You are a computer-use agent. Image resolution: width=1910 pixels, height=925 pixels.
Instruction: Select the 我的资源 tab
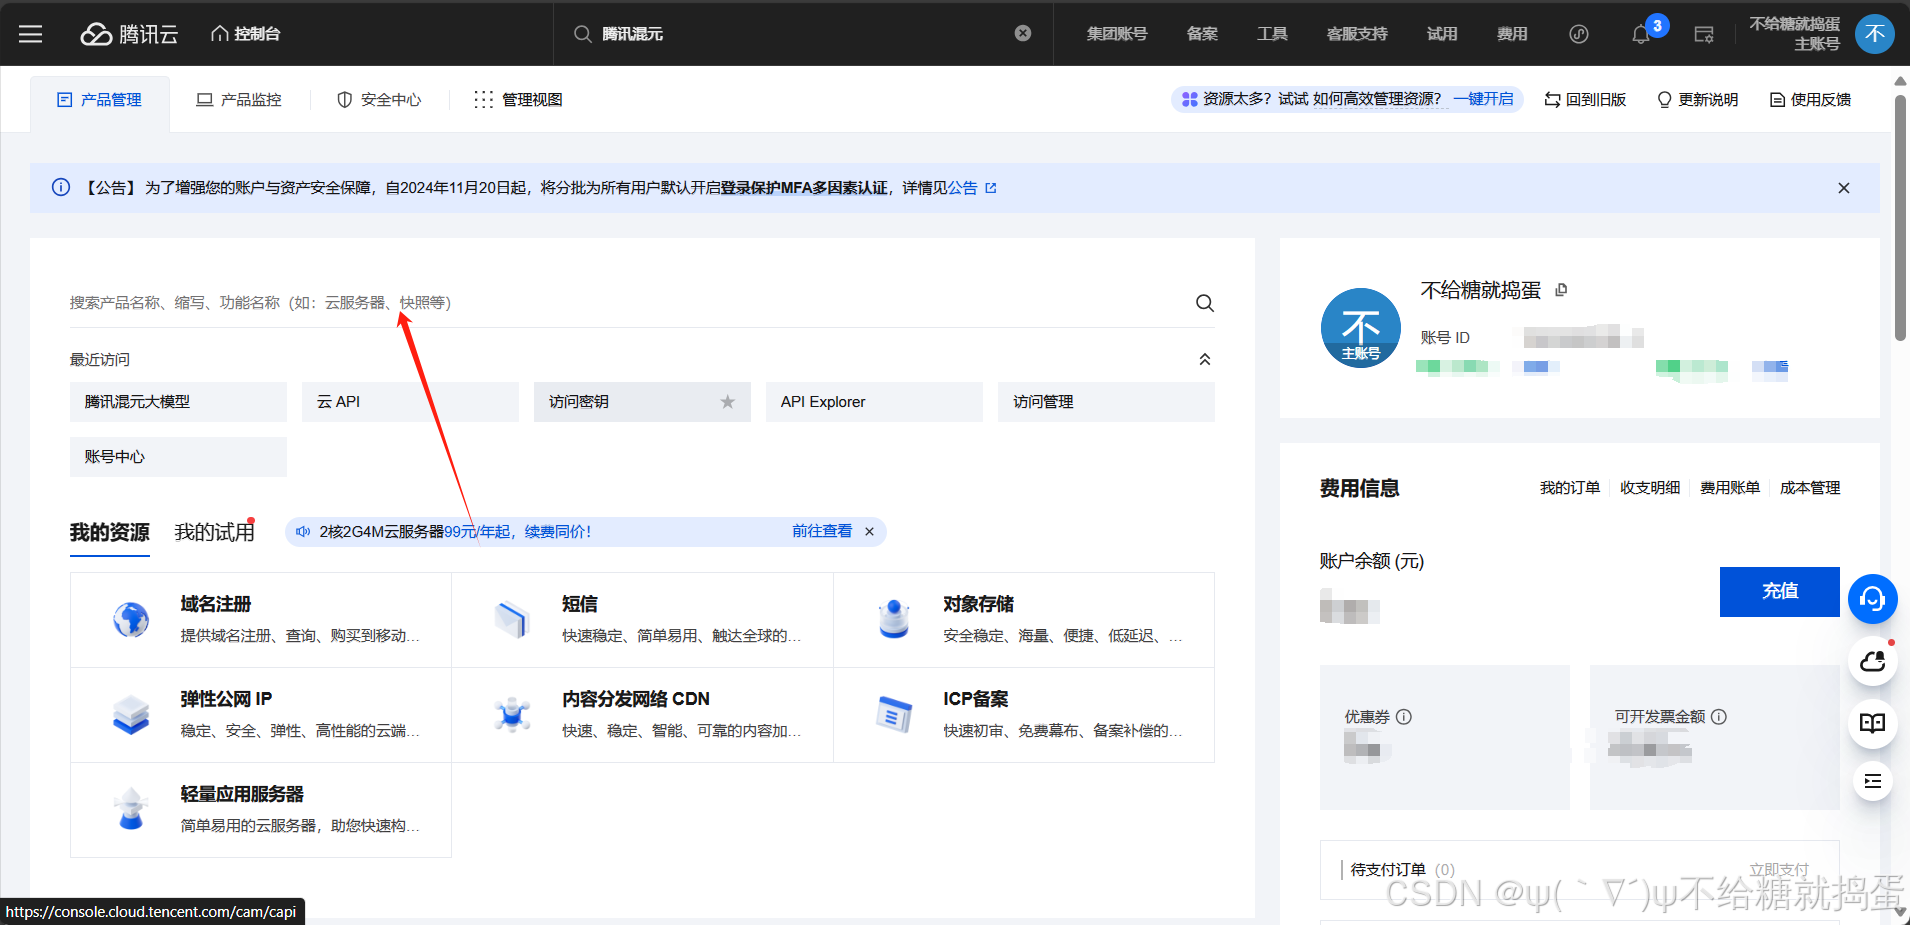tap(110, 533)
